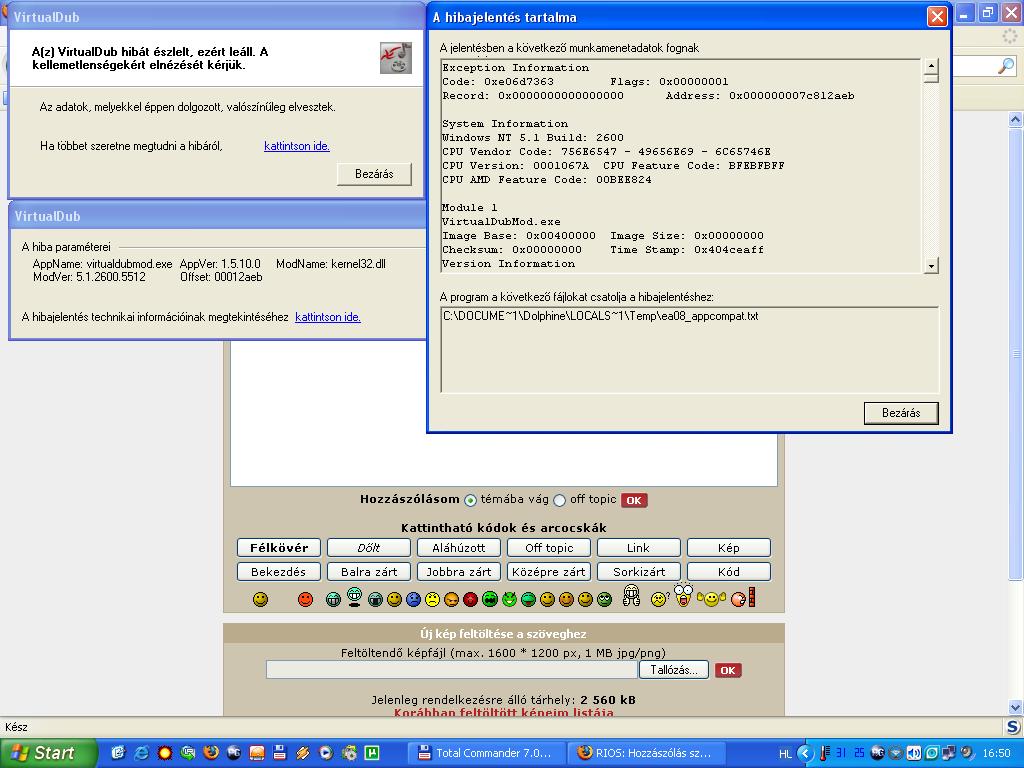Click the image file path input field
Viewport: 1024px width, 768px height.
pyautogui.click(x=452, y=670)
